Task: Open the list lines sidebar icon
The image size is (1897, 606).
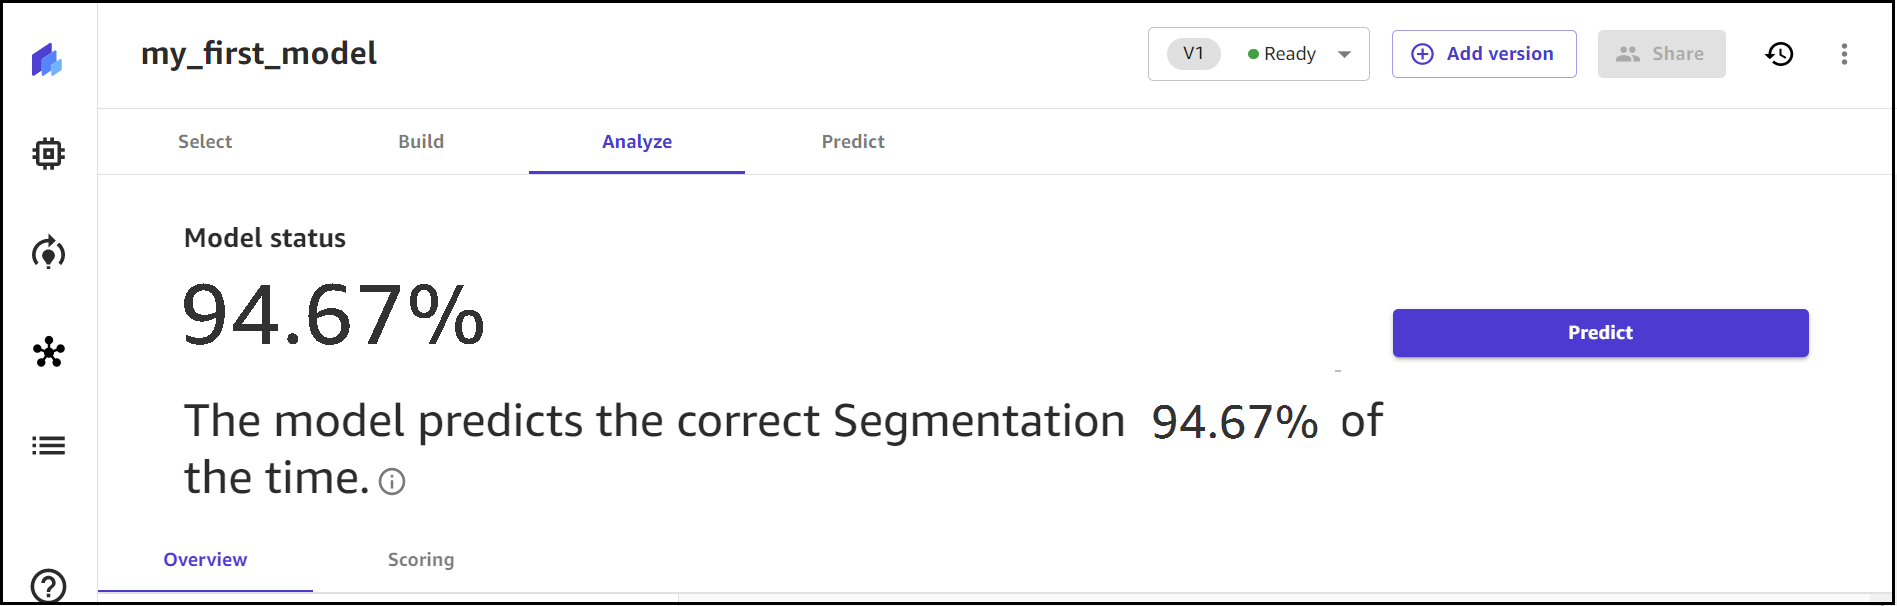Action: click(48, 446)
